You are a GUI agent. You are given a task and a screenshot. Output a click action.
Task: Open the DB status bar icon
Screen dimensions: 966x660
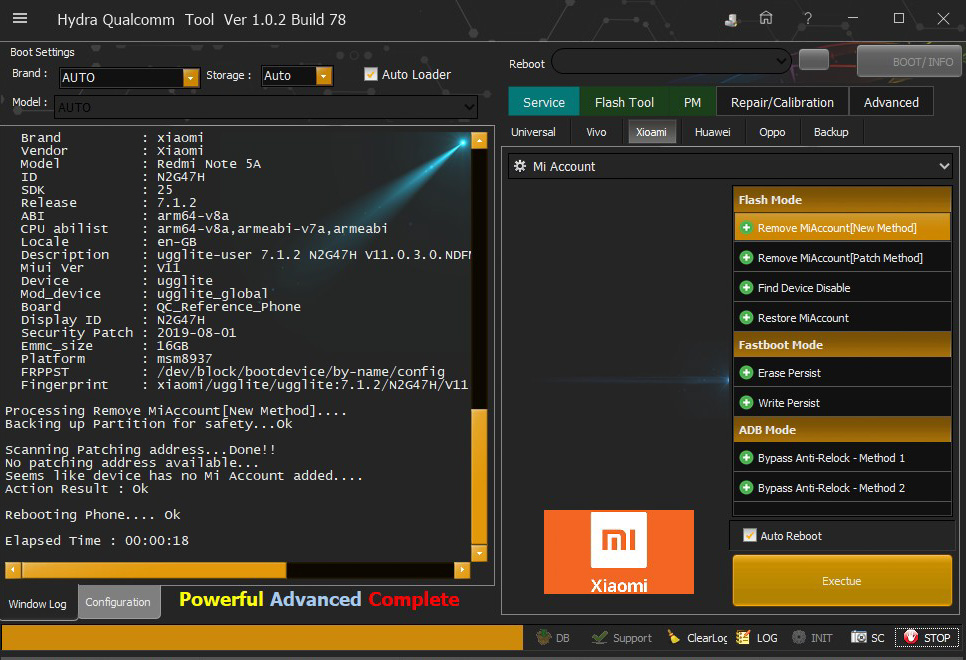[x=543, y=637]
